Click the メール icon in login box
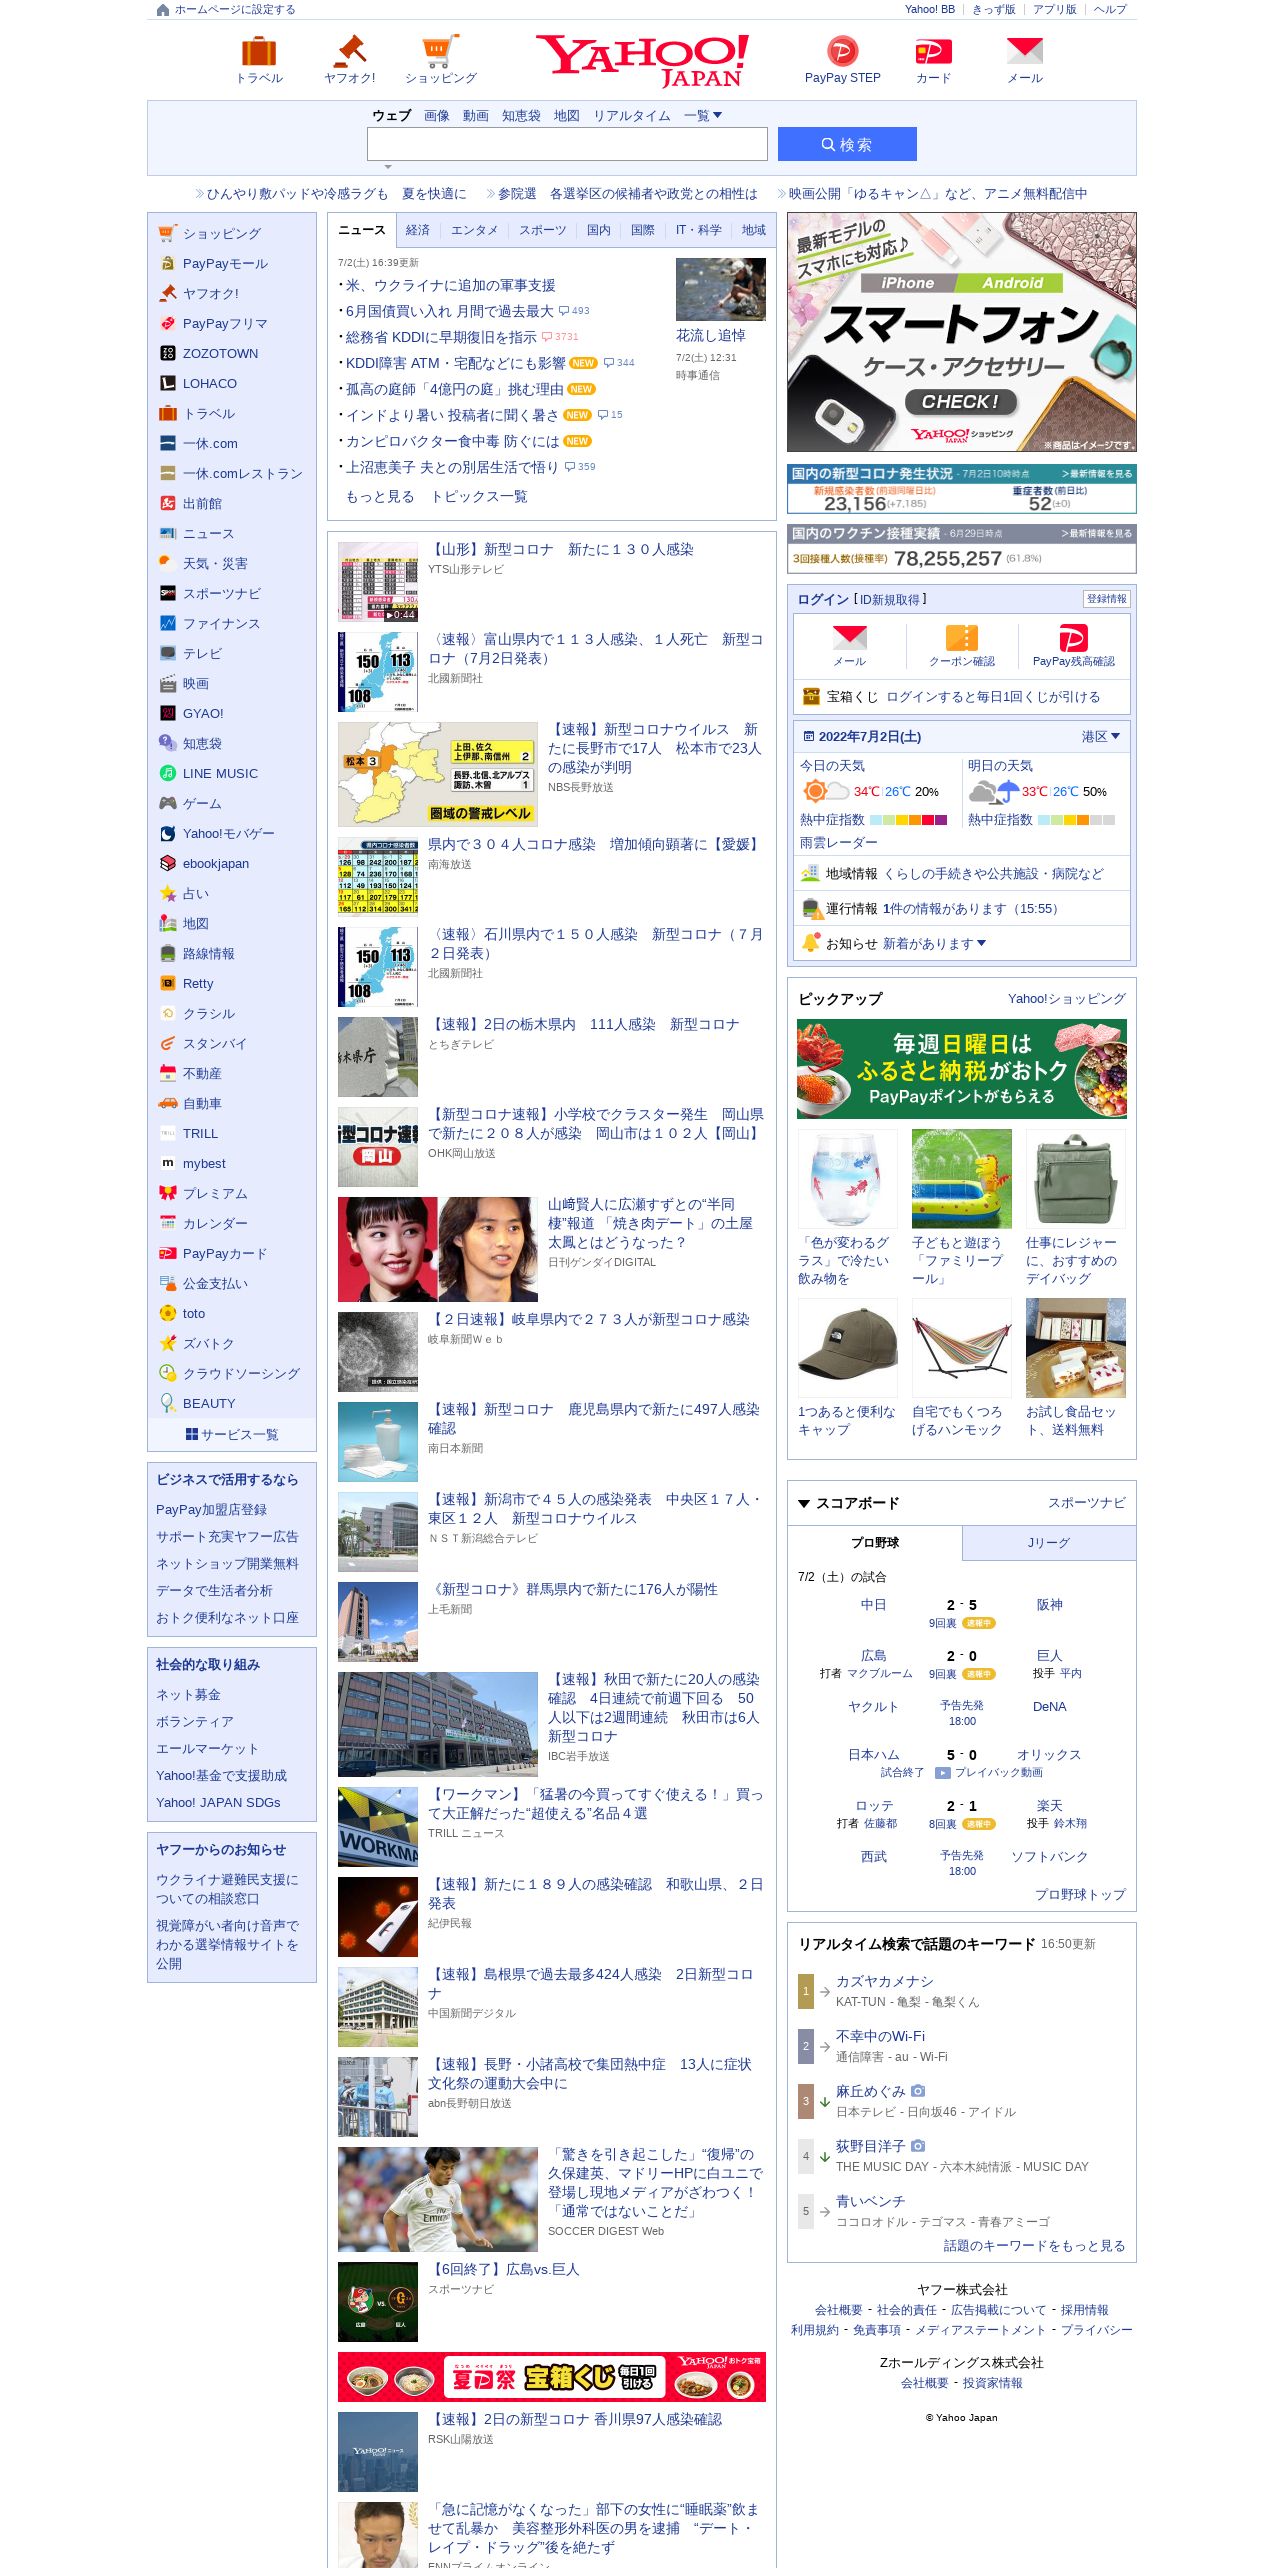This screenshot has height=2568, width=1284. 850,638
